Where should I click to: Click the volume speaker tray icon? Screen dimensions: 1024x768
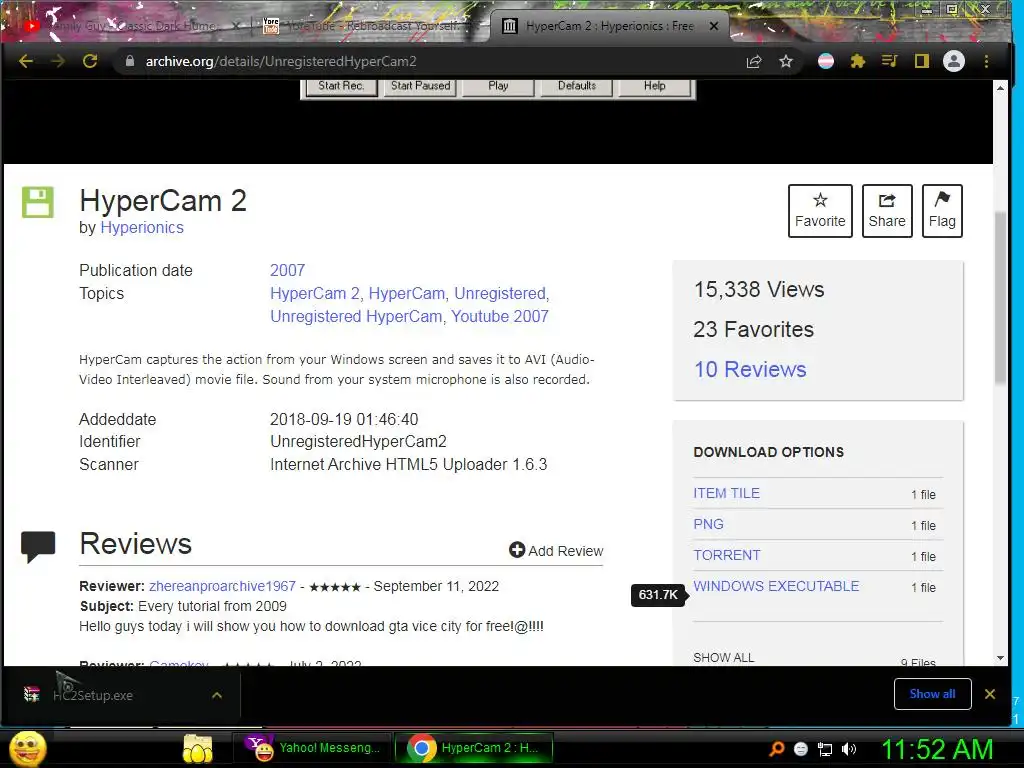click(x=849, y=749)
